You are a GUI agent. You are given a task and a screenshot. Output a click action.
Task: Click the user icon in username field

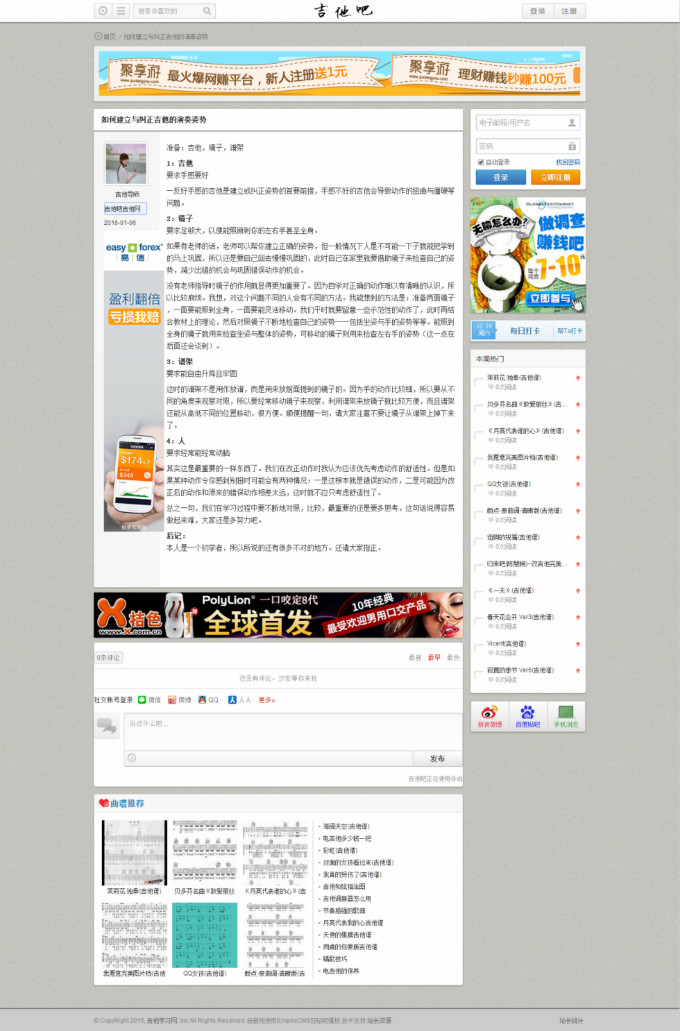pyautogui.click(x=571, y=122)
